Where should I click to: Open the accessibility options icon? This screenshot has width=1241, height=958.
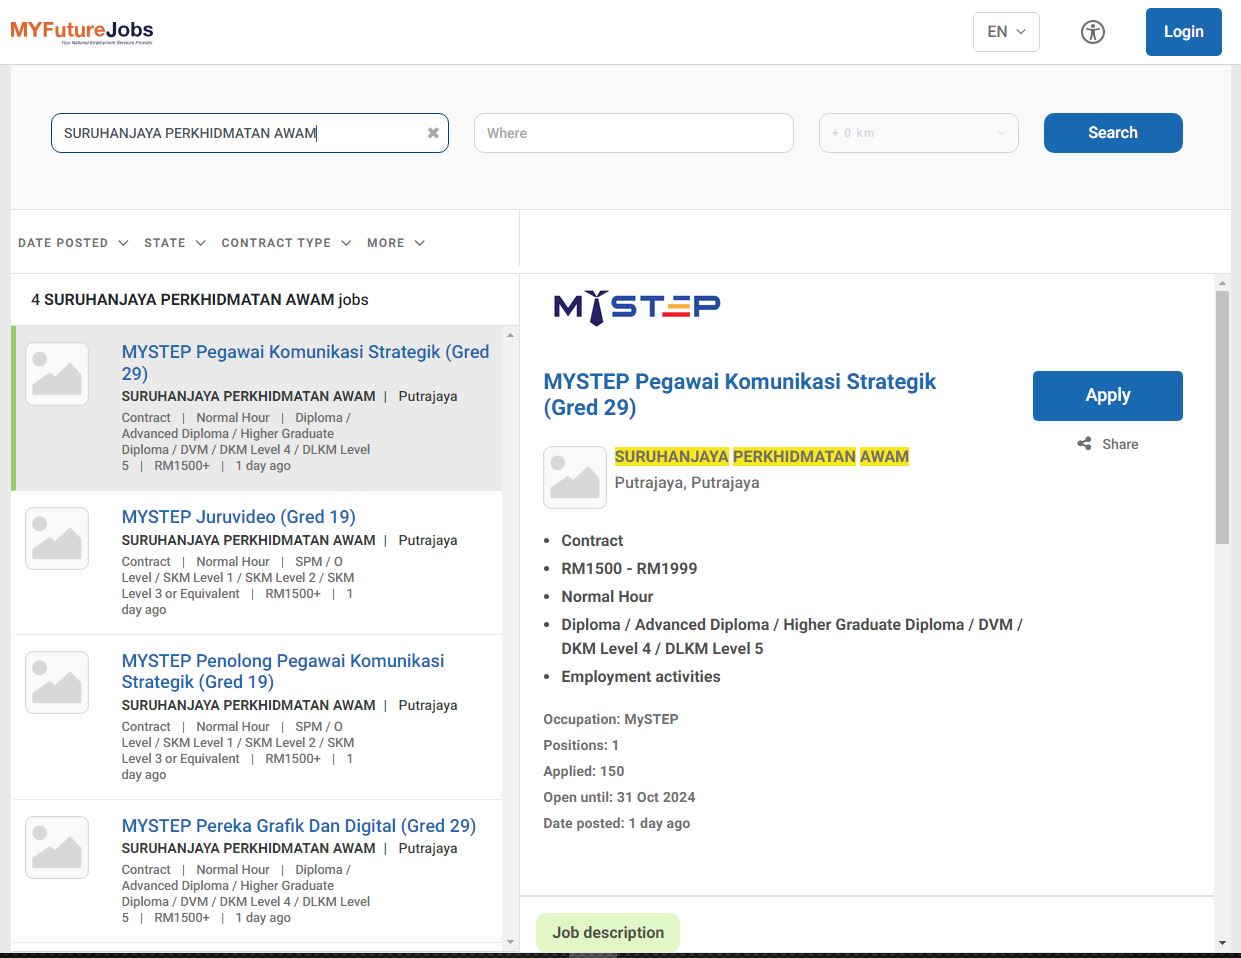click(x=1093, y=32)
